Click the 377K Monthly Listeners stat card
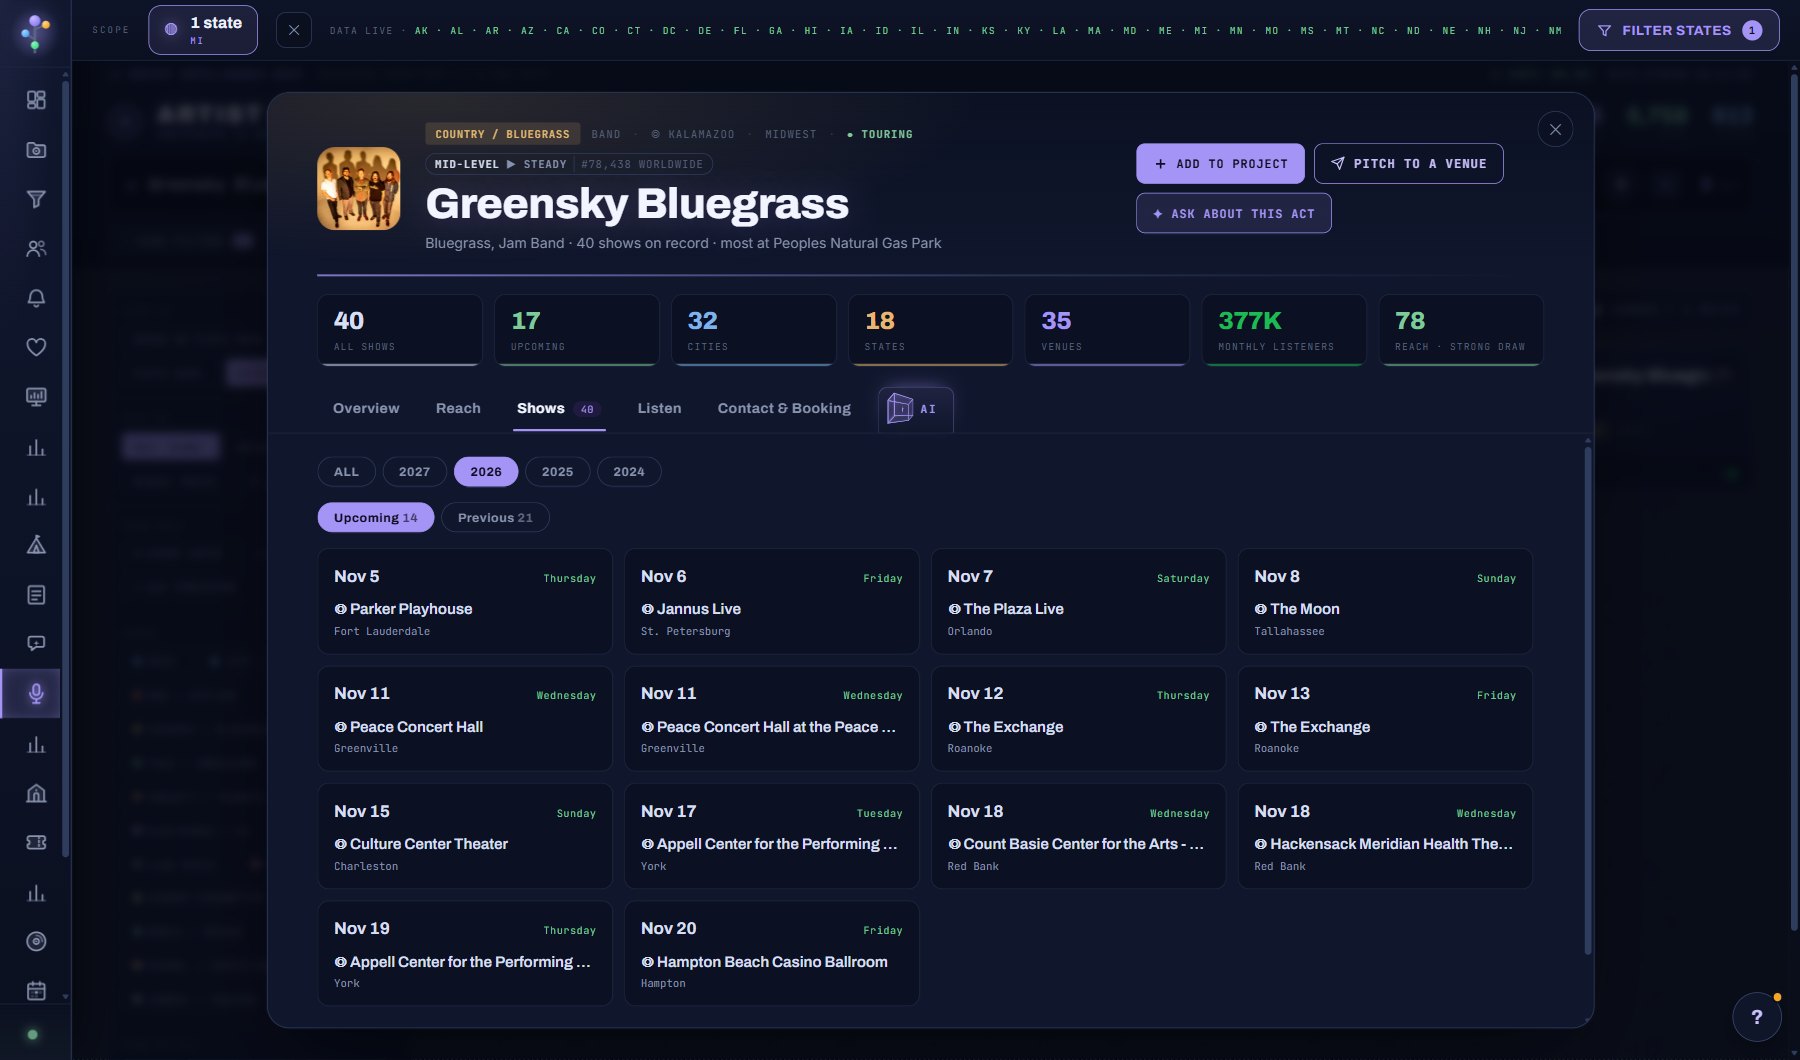The height and width of the screenshot is (1060, 1800). point(1284,330)
